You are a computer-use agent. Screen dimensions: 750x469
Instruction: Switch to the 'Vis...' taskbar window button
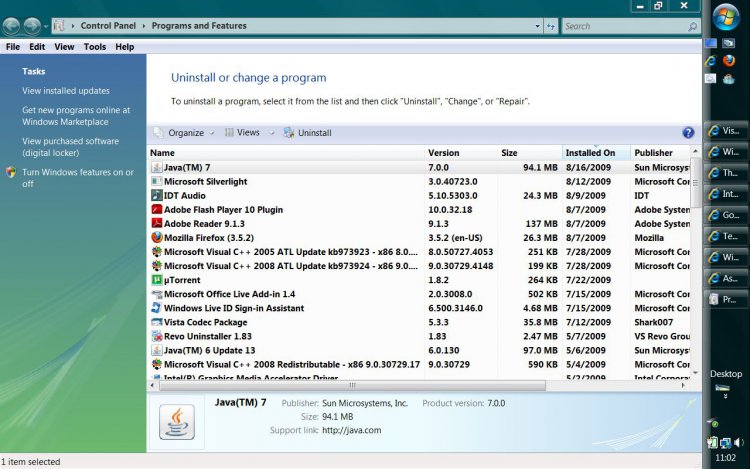click(725, 131)
